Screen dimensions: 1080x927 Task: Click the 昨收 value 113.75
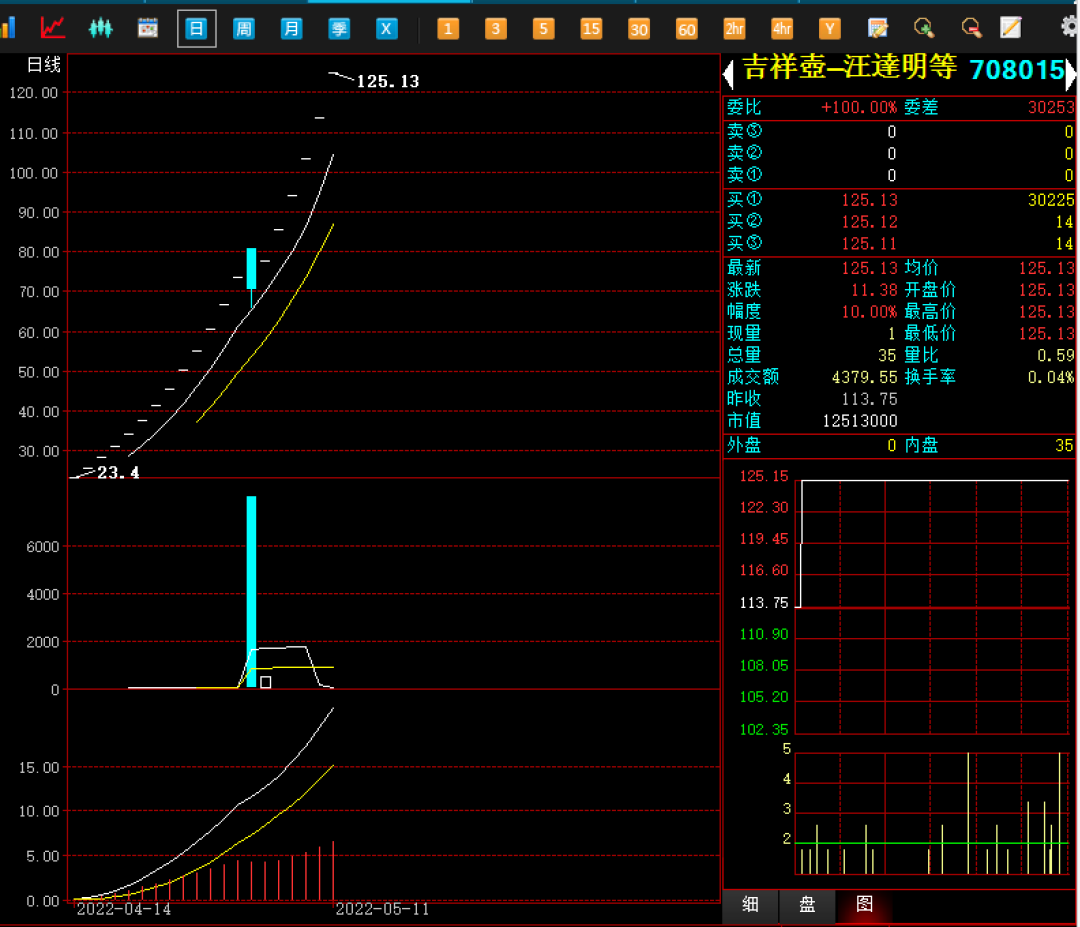pos(869,399)
